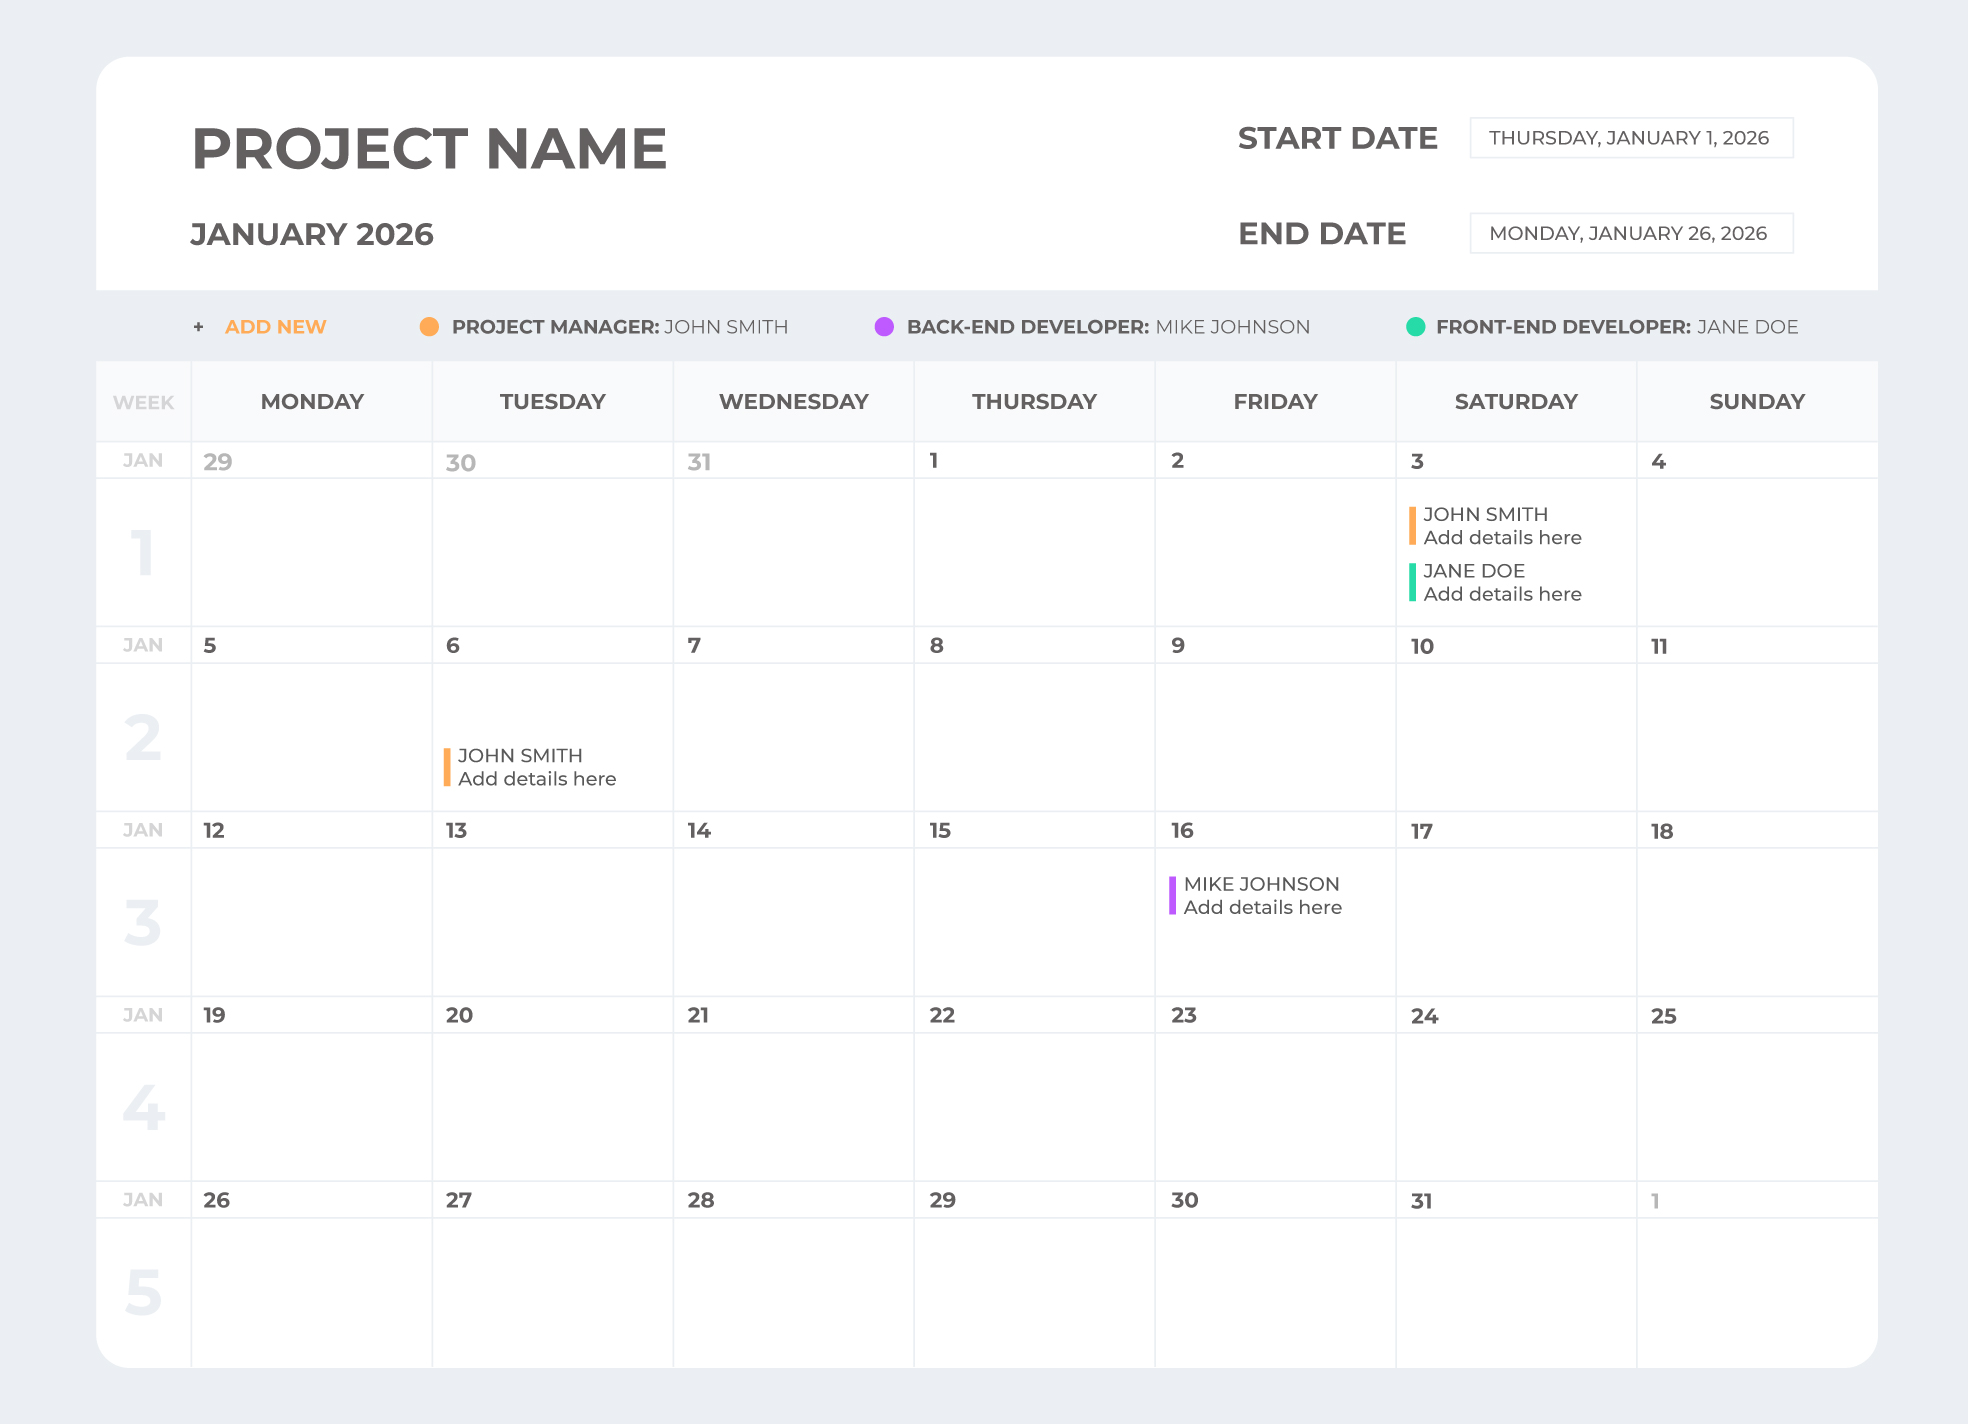The width and height of the screenshot is (1968, 1424).
Task: Click the End Date input field
Action: point(1630,233)
